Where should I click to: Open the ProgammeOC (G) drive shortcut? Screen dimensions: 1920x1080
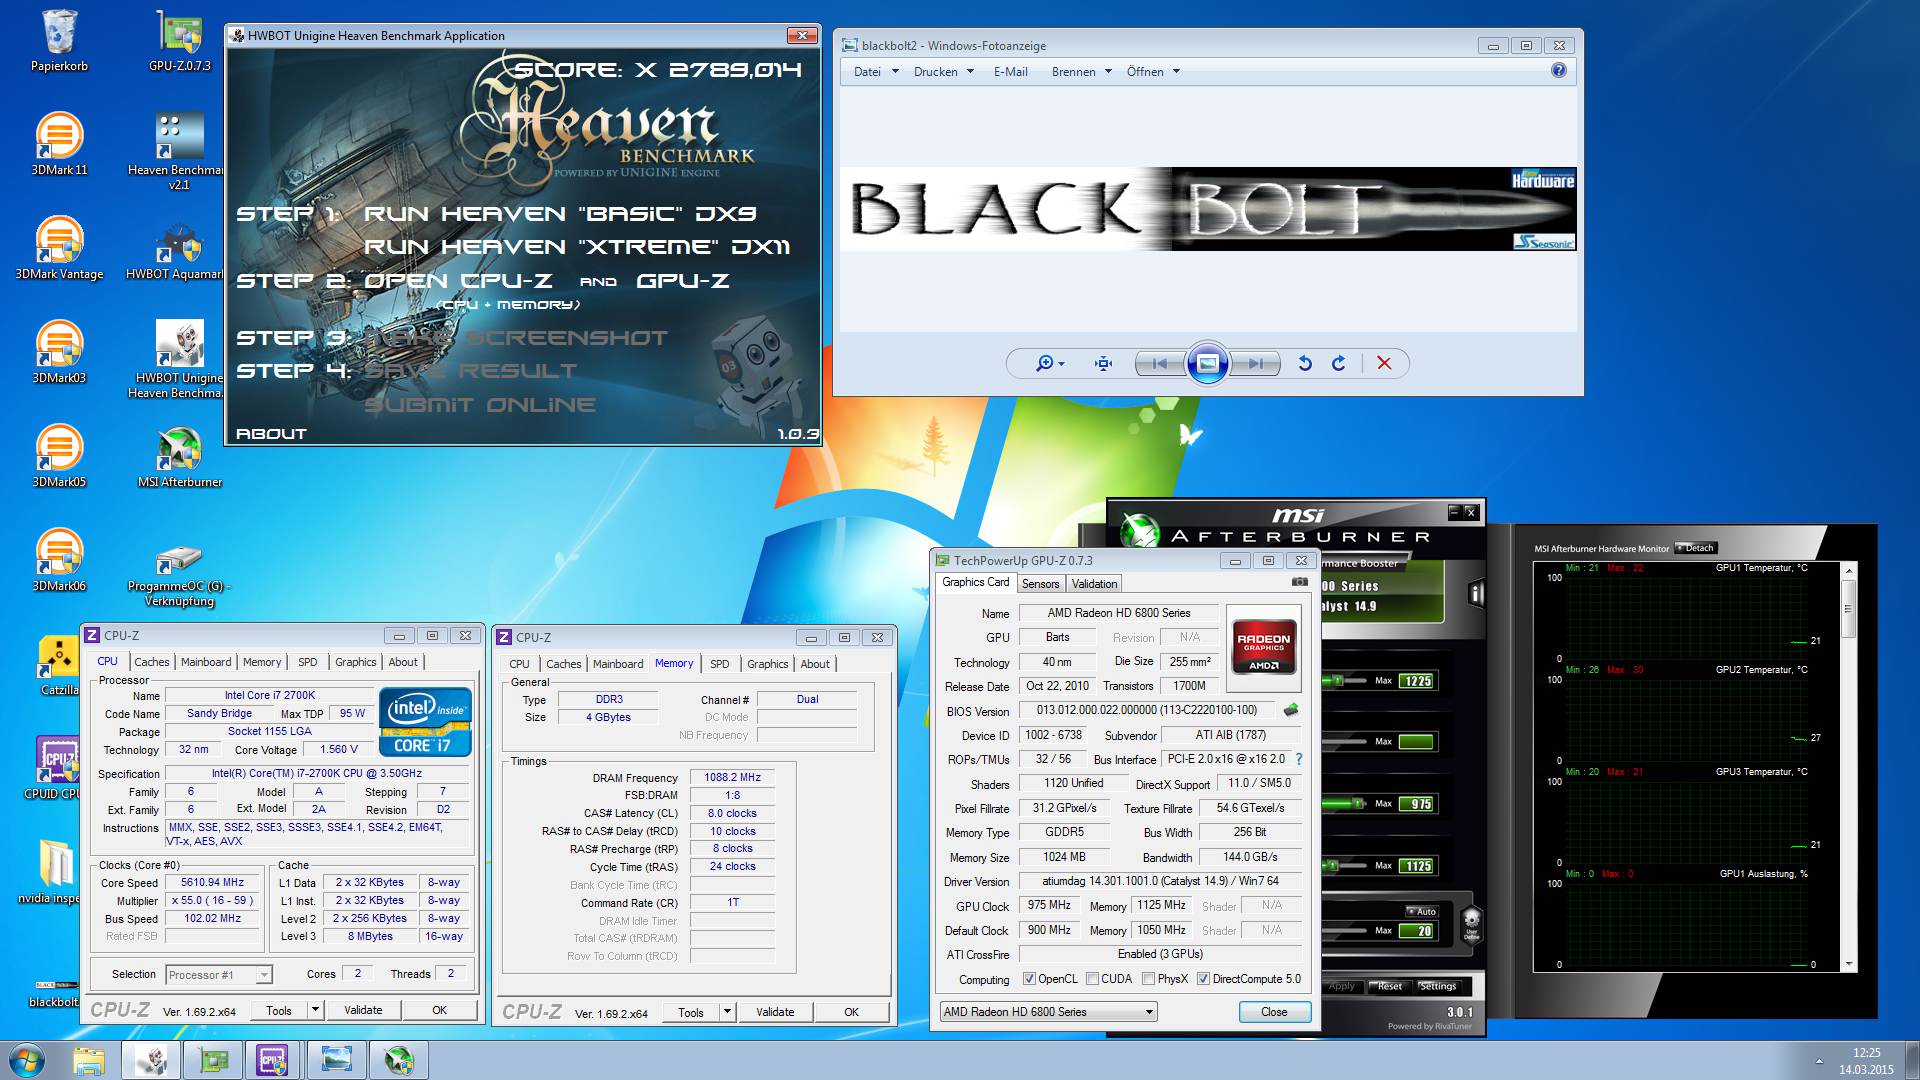pyautogui.click(x=179, y=575)
